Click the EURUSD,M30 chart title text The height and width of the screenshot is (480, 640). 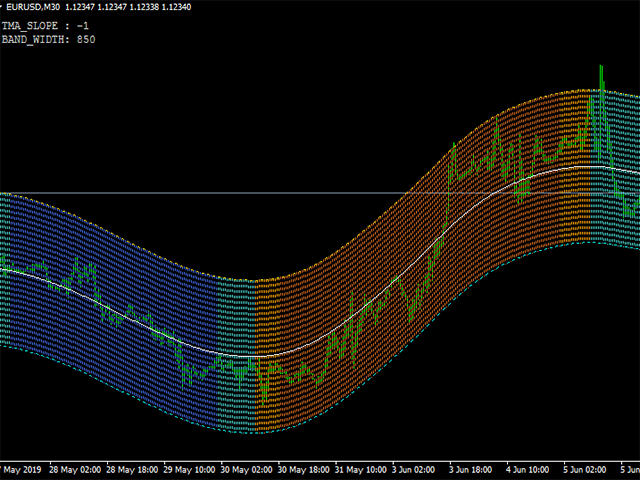click(x=33, y=7)
